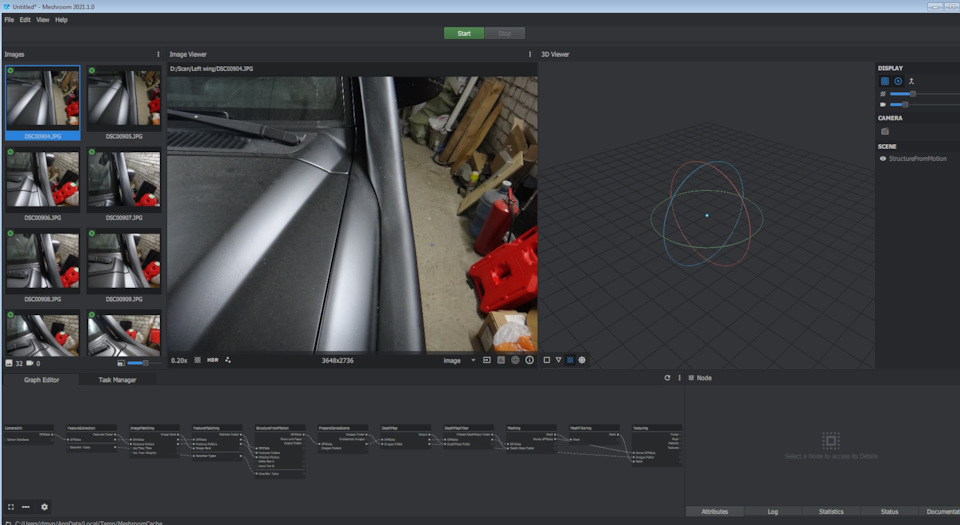This screenshot has width=960, height=525.
Task: Open the Edit menu
Action: 24,20
